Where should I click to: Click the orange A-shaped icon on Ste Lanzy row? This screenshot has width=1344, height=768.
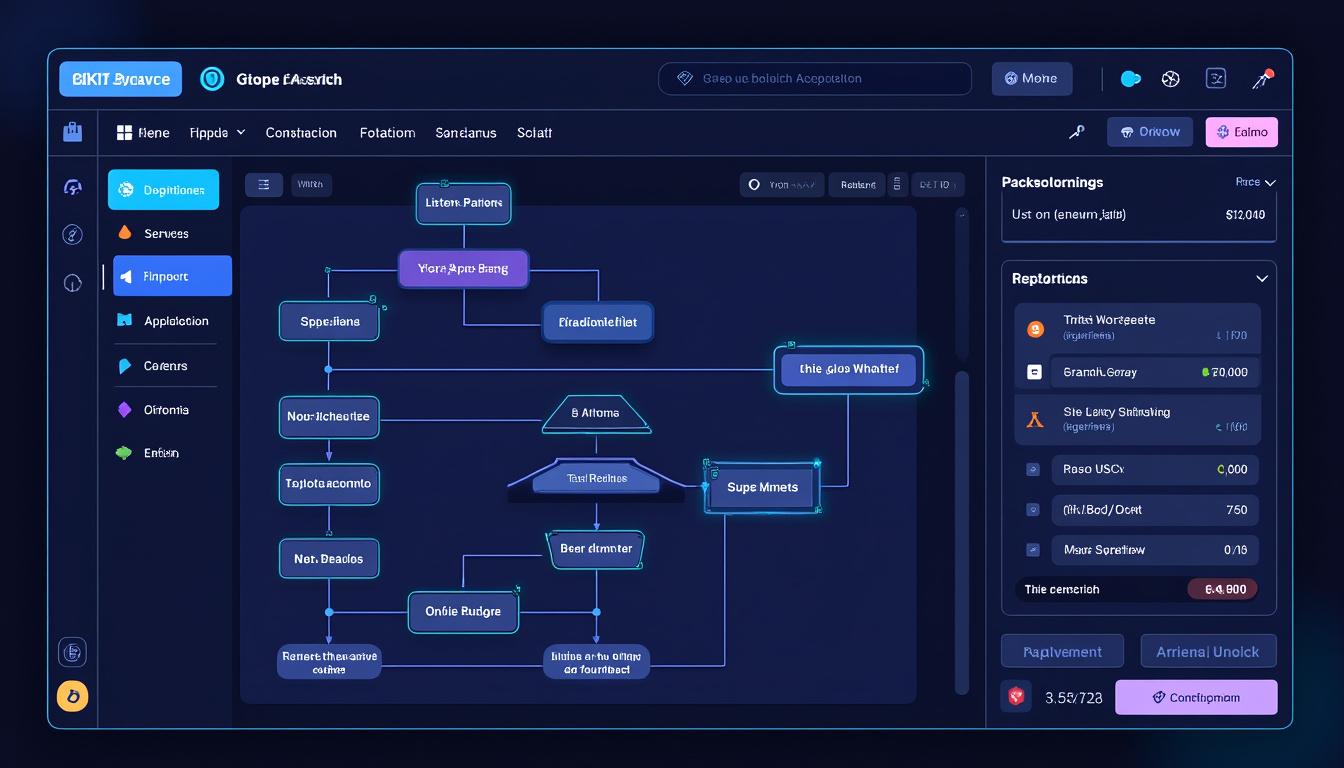coord(1035,420)
